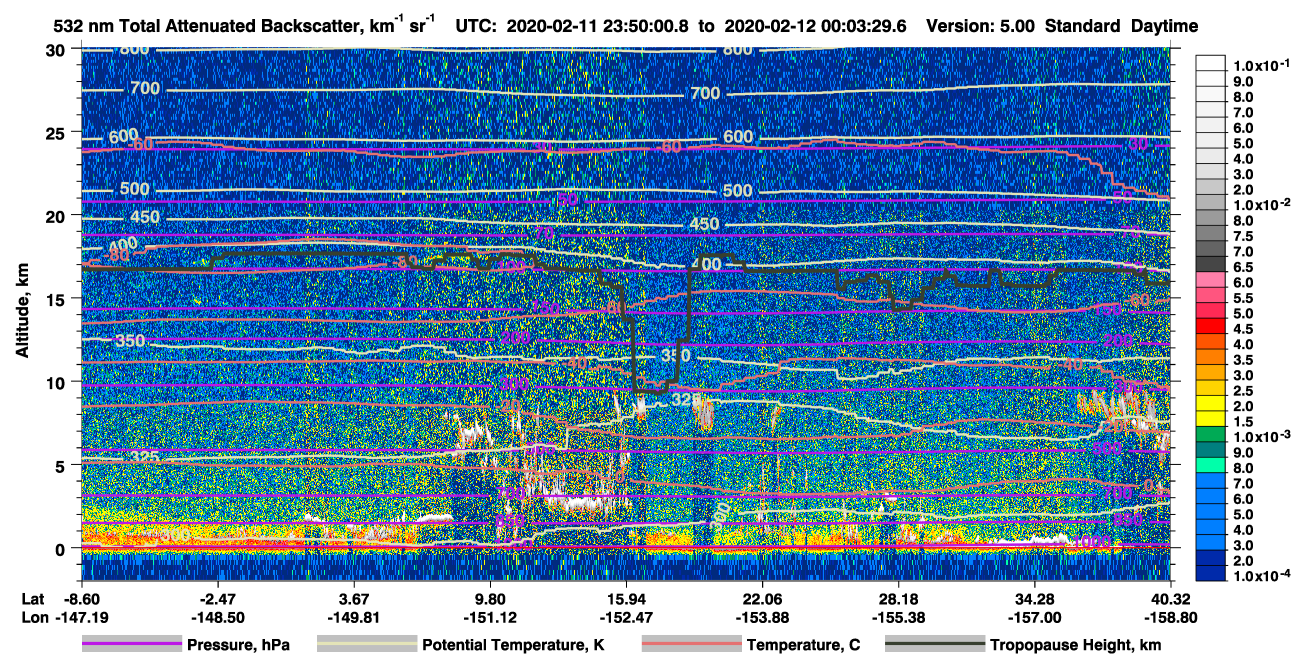Click the altitude tick label 10

57,382
